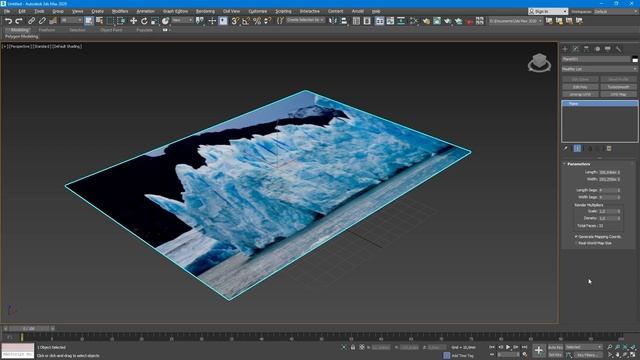Click the Unlink Selection icon

click(42, 21)
